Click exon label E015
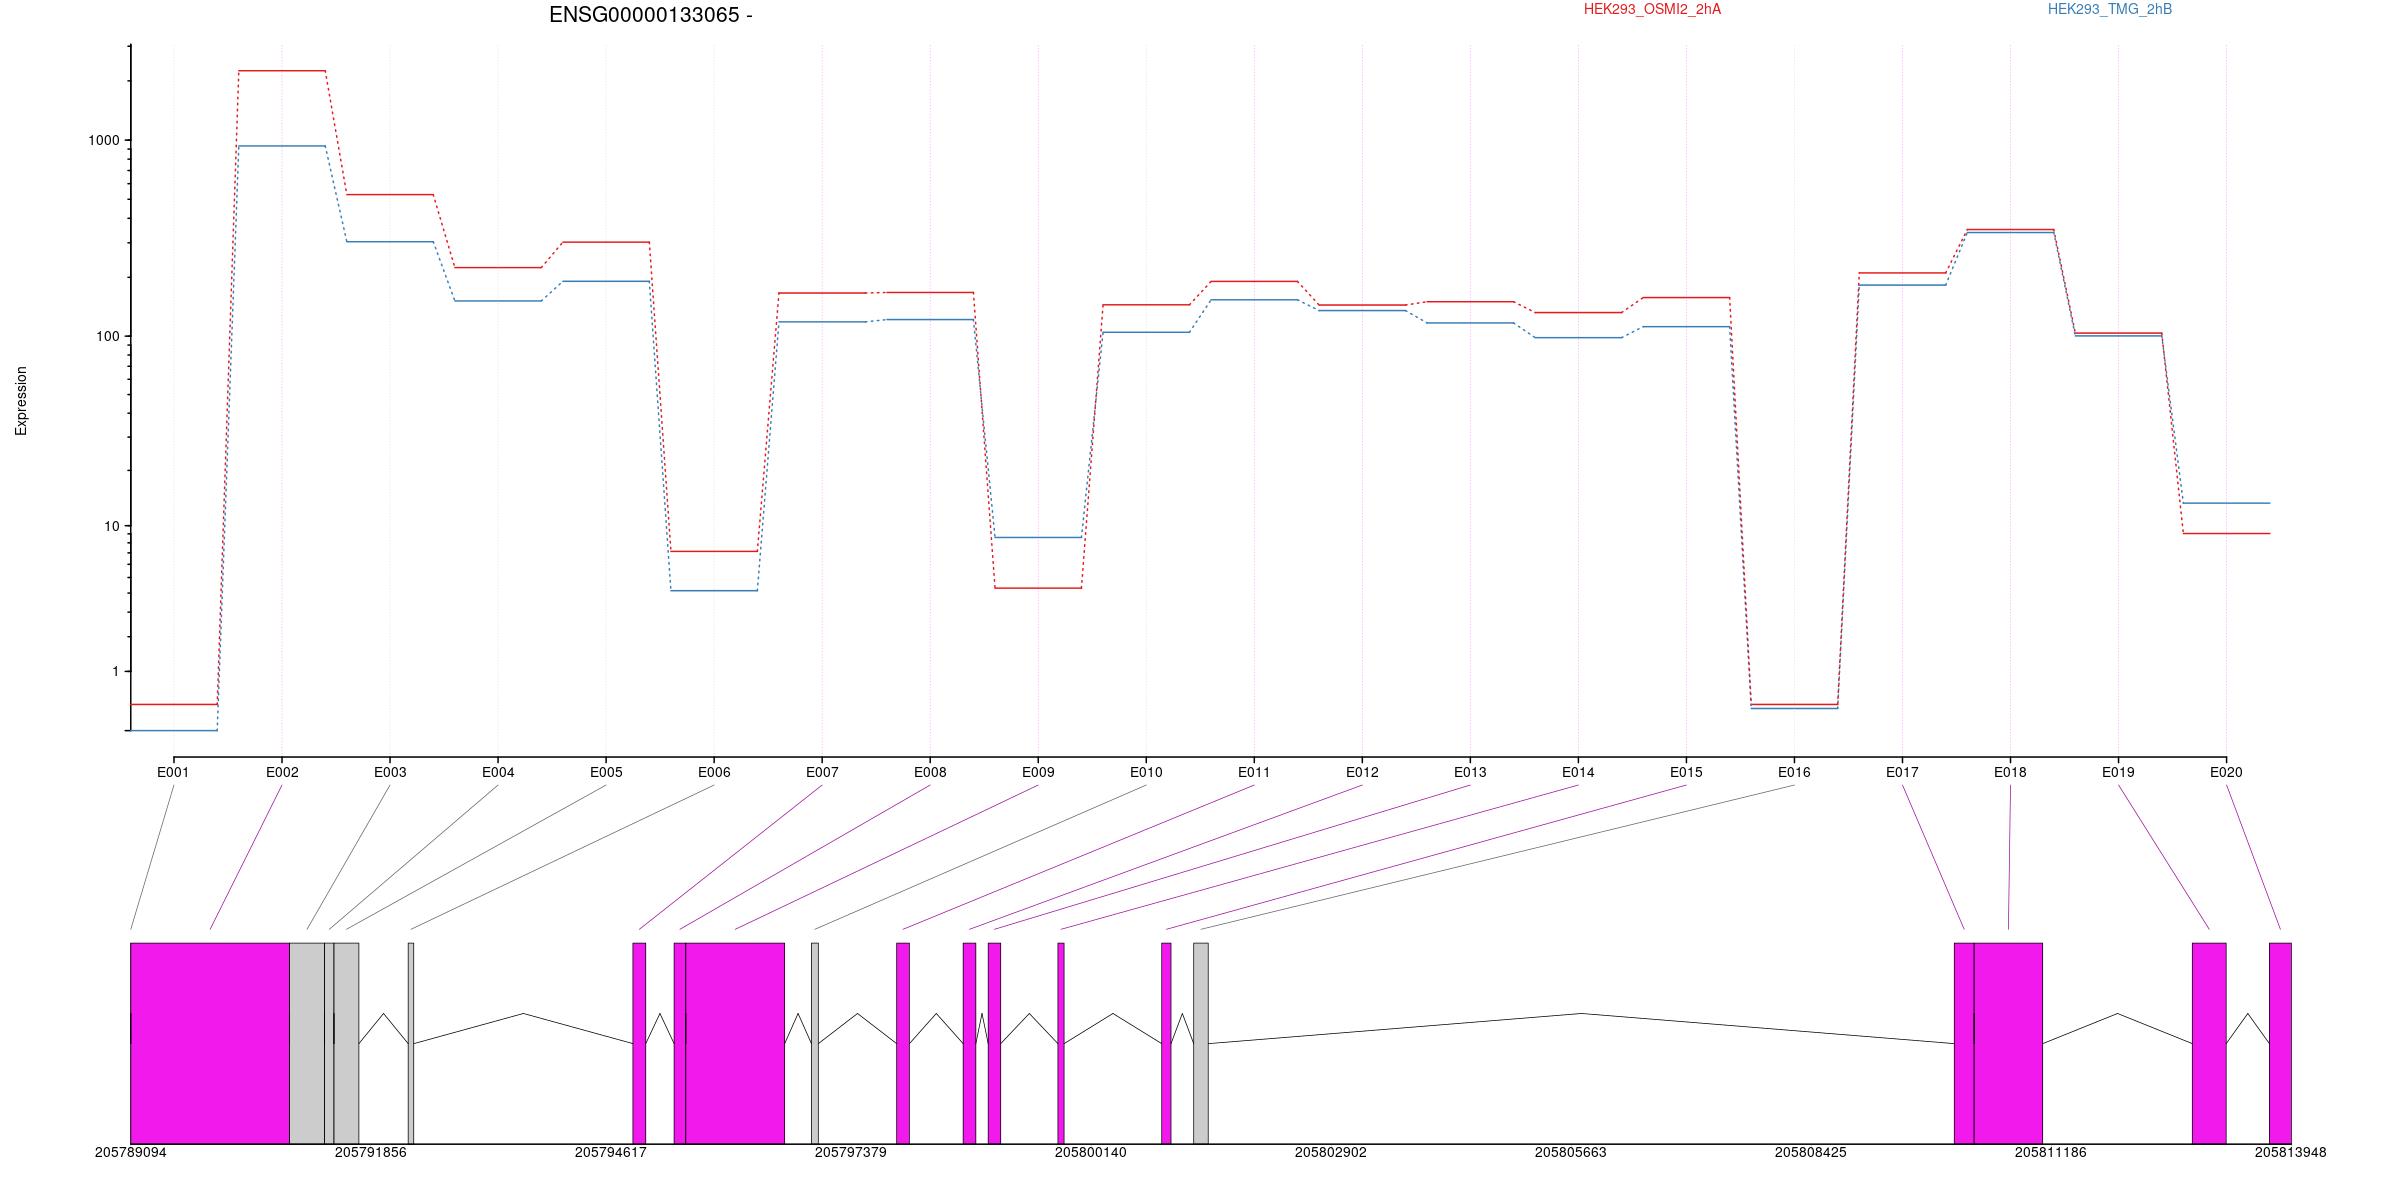The height and width of the screenshot is (1200, 2400). pyautogui.click(x=1686, y=772)
